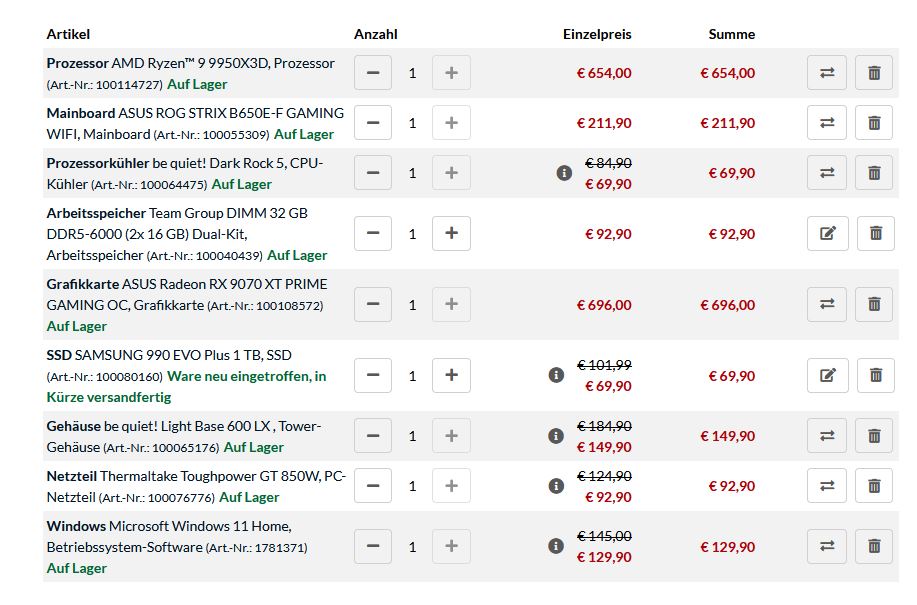
Task: Swap the Thermaltake Toughpower GT 850W unit
Action: tap(826, 485)
